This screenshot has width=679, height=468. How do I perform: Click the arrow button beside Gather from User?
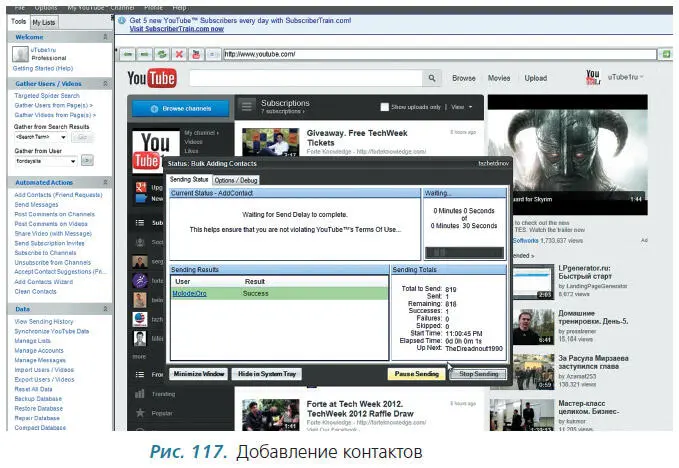pyautogui.click(x=87, y=161)
